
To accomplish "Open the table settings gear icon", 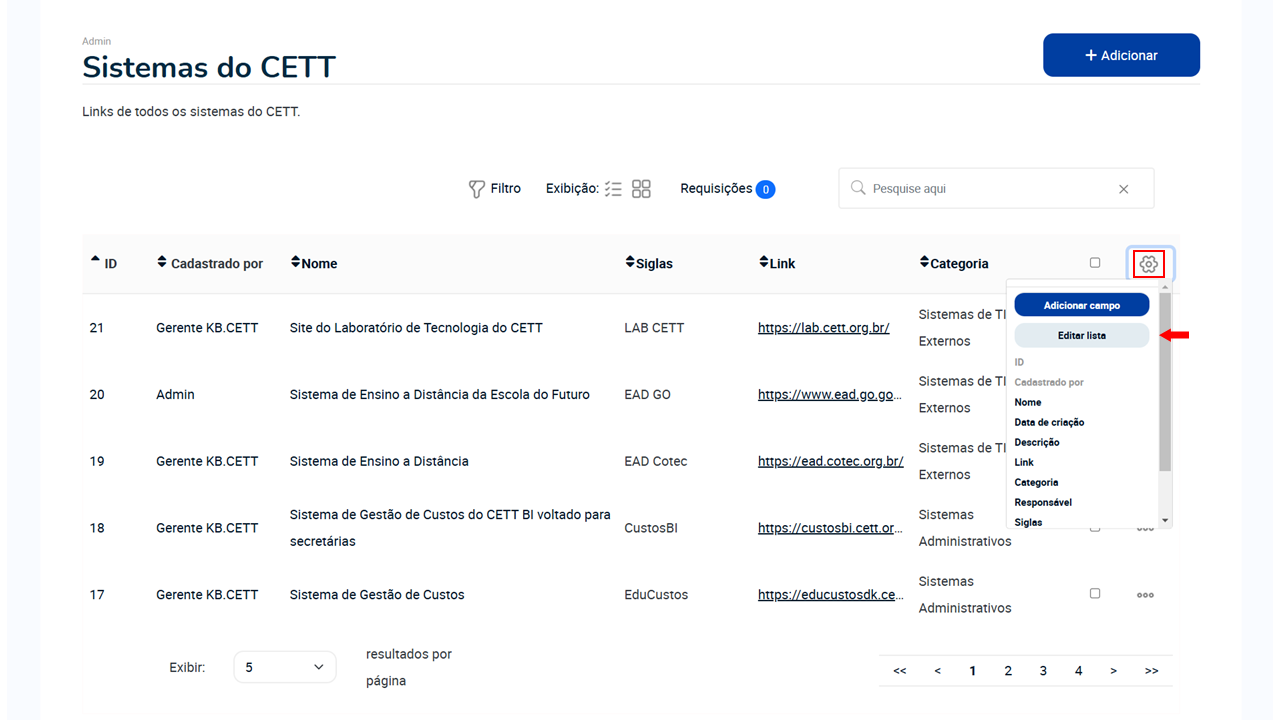I will tap(1149, 264).
